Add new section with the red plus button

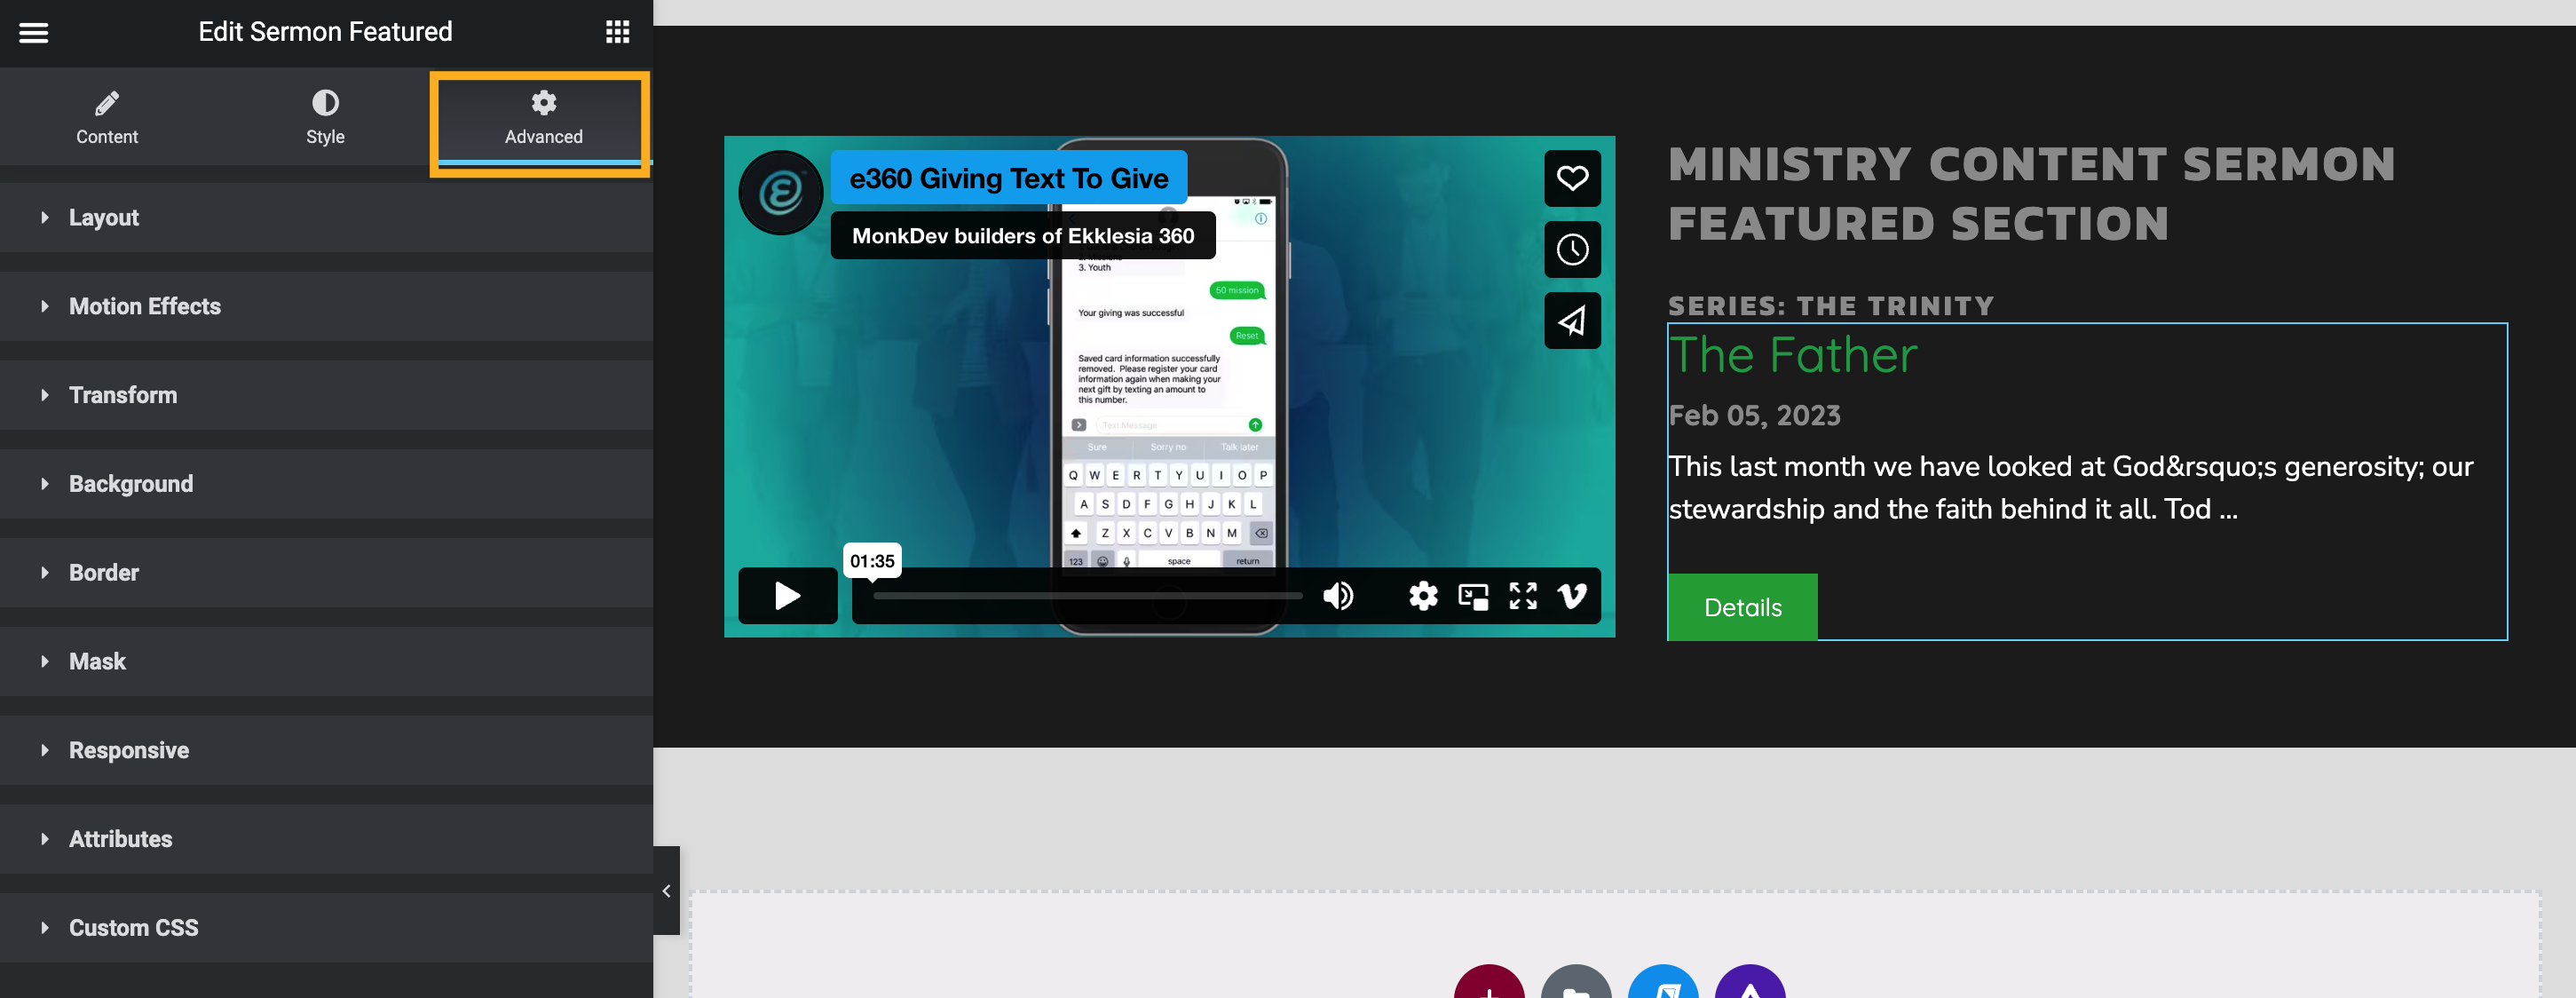coord(1489,982)
